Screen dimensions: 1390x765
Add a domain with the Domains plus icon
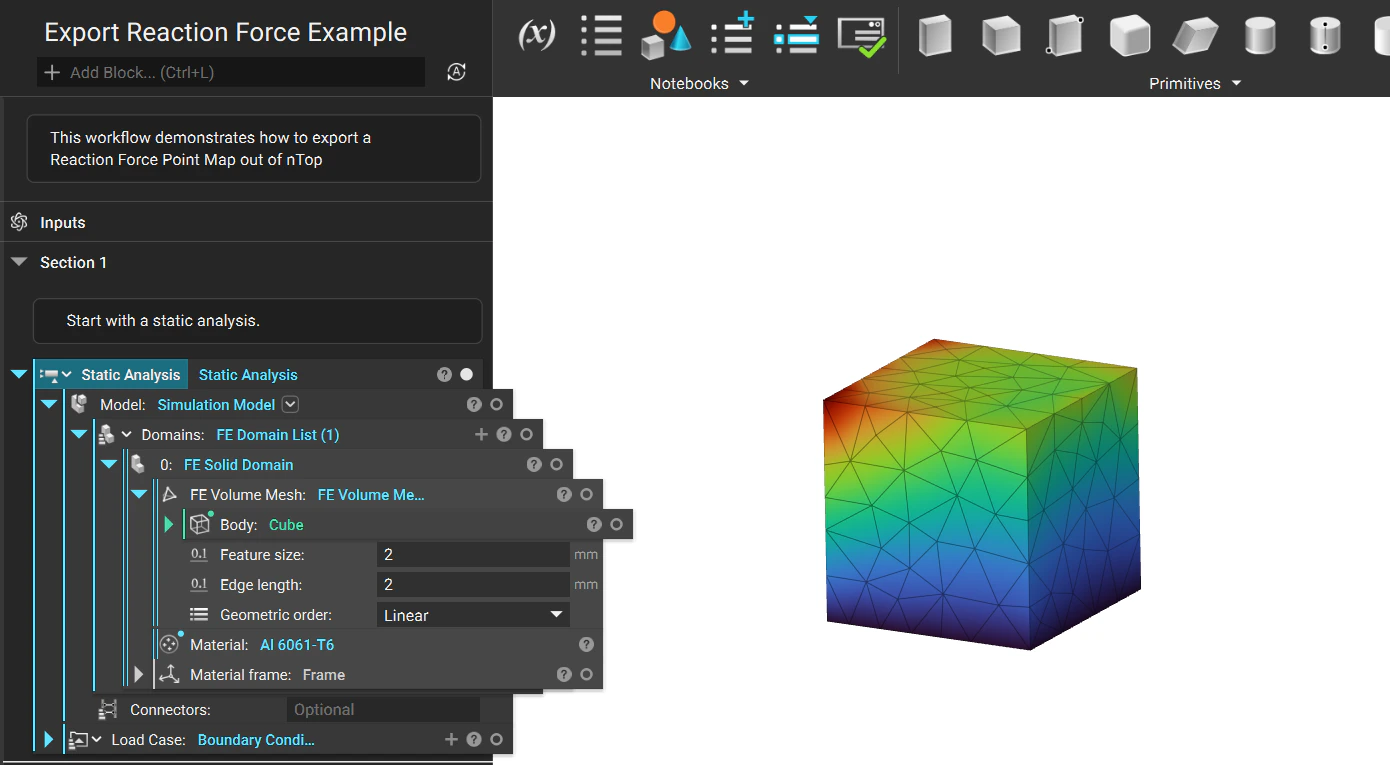tap(481, 434)
